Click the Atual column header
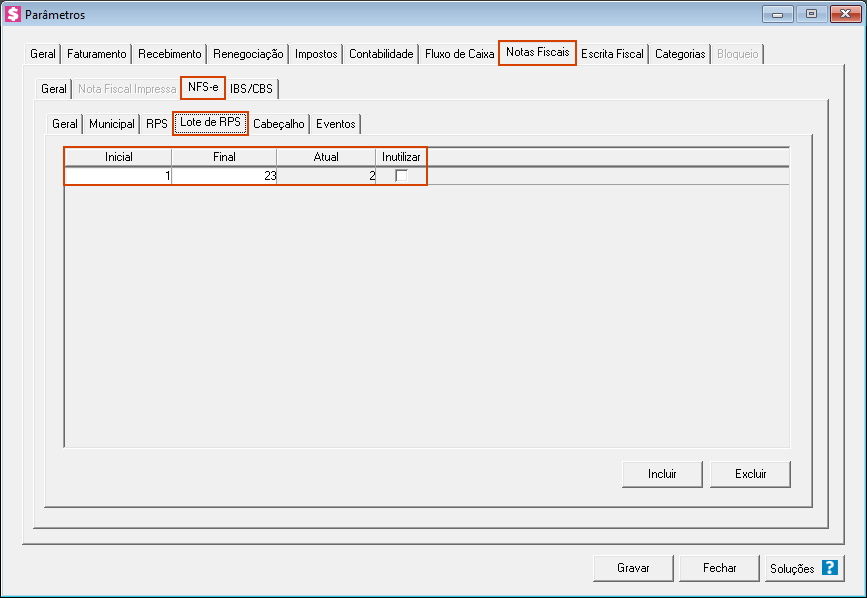 point(326,157)
